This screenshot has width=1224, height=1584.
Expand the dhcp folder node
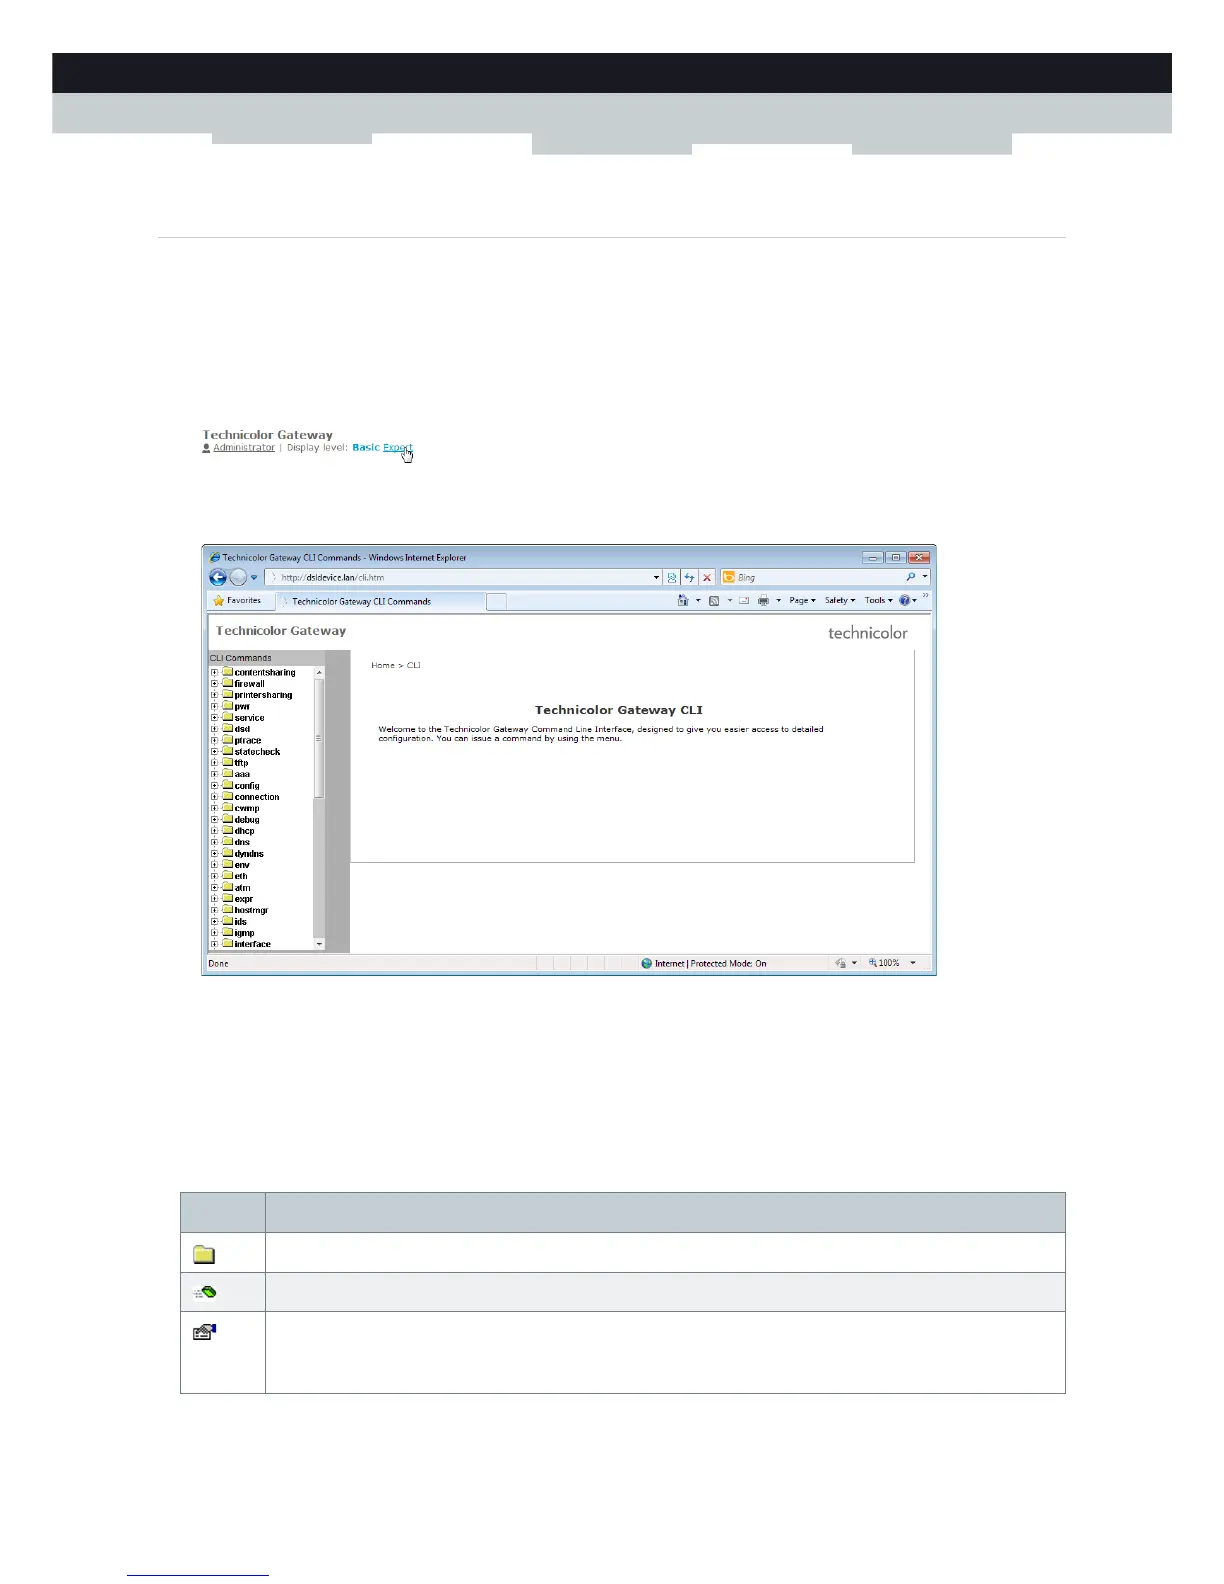point(214,831)
